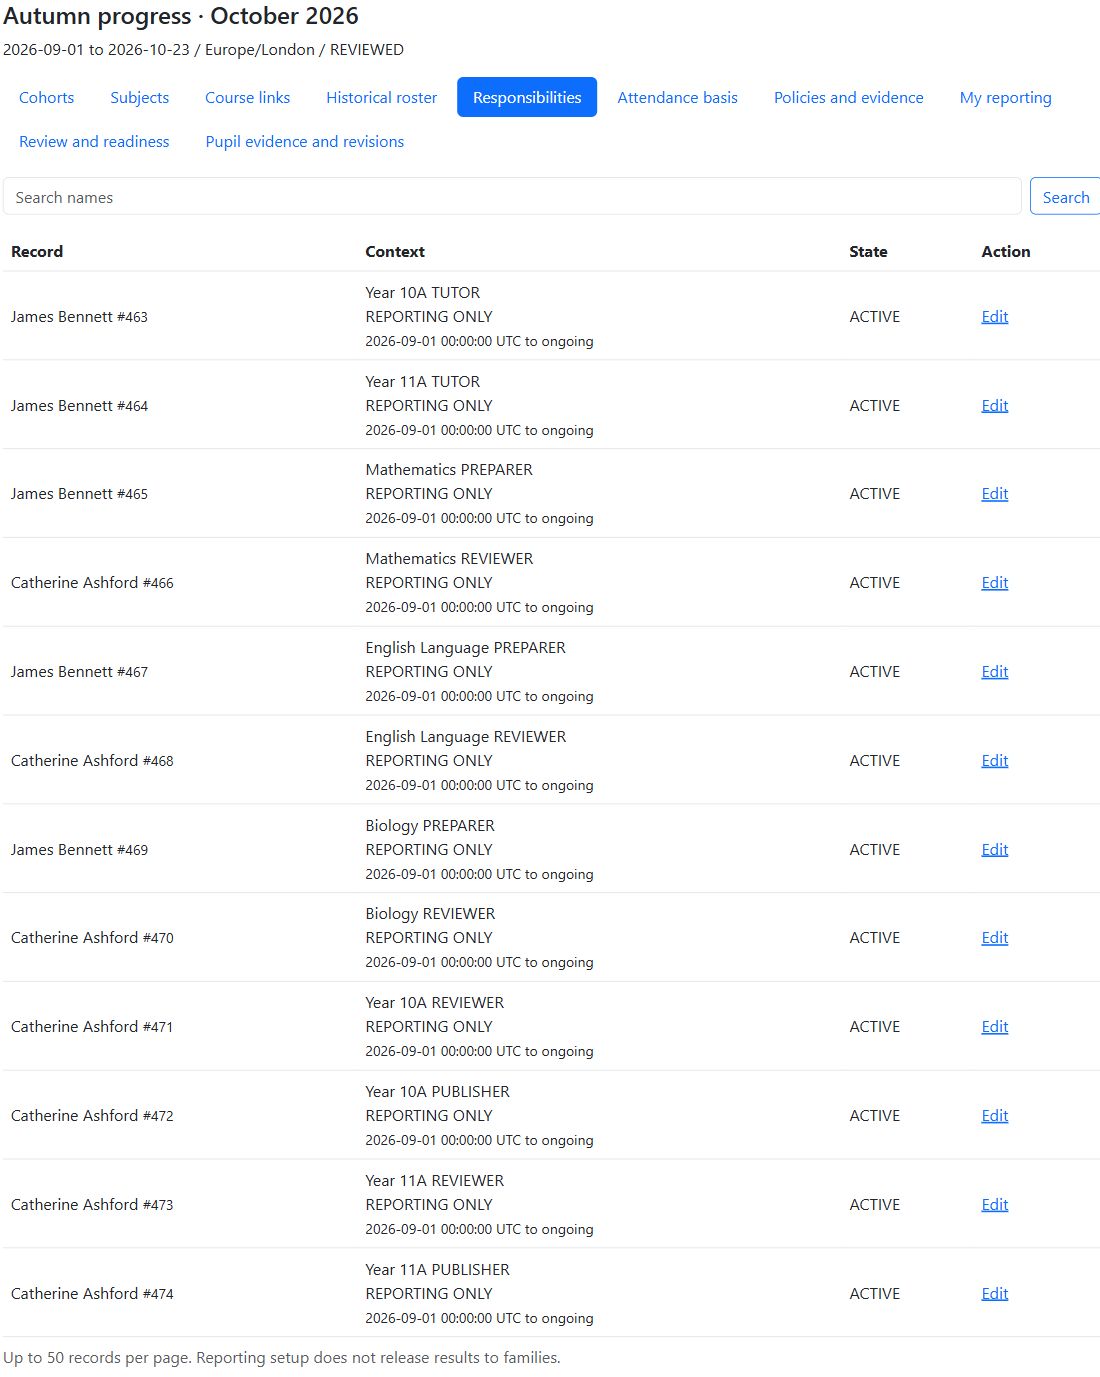This screenshot has width=1100, height=1377.
Task: Switch to the Subjects tab
Action: click(x=140, y=97)
